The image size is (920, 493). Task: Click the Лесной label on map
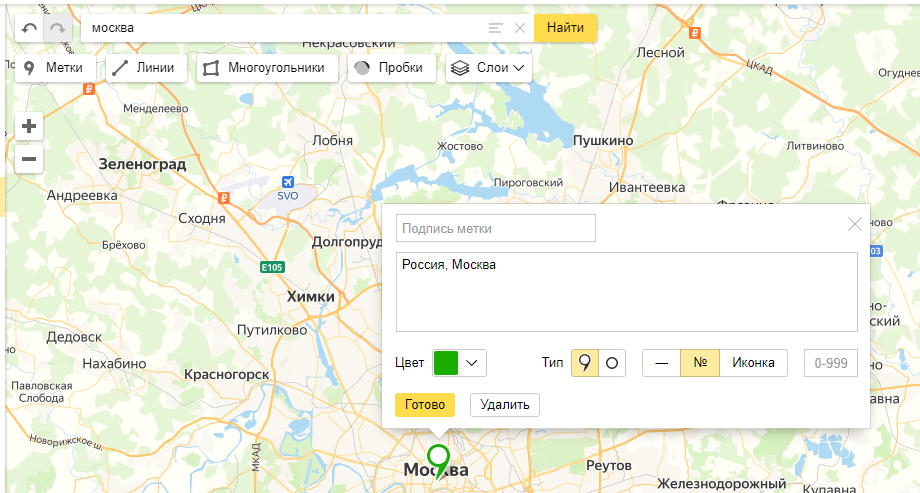coord(661,53)
